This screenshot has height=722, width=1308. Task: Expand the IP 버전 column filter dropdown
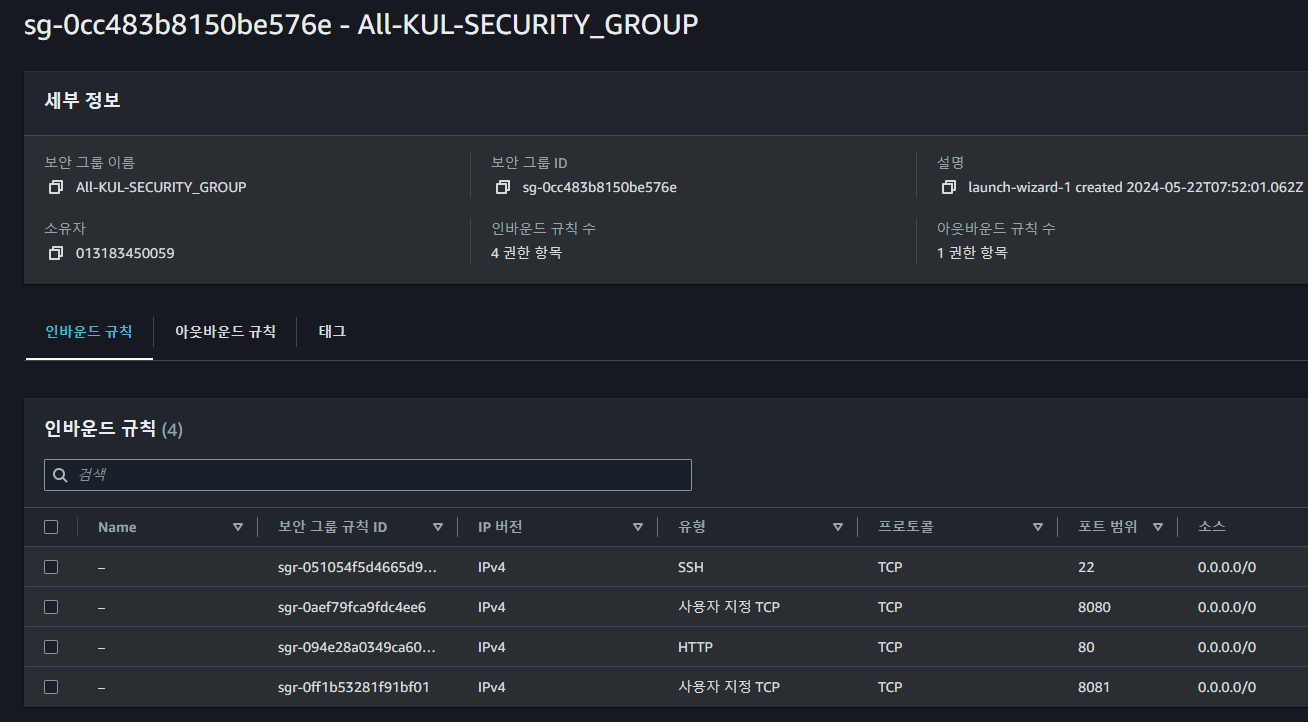[x=637, y=526]
